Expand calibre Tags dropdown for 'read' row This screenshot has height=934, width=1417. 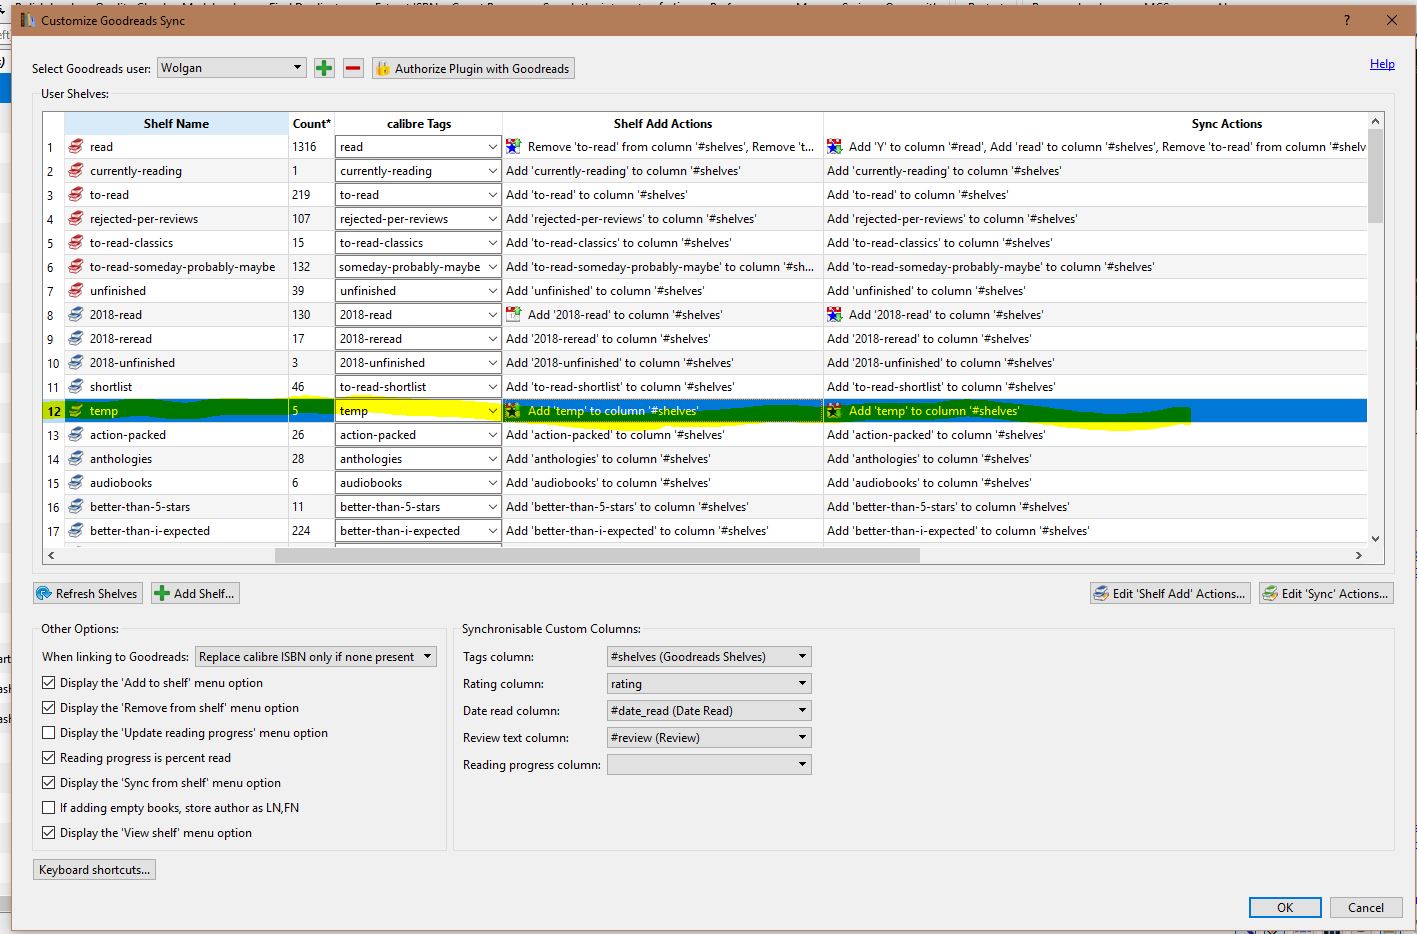[492, 147]
